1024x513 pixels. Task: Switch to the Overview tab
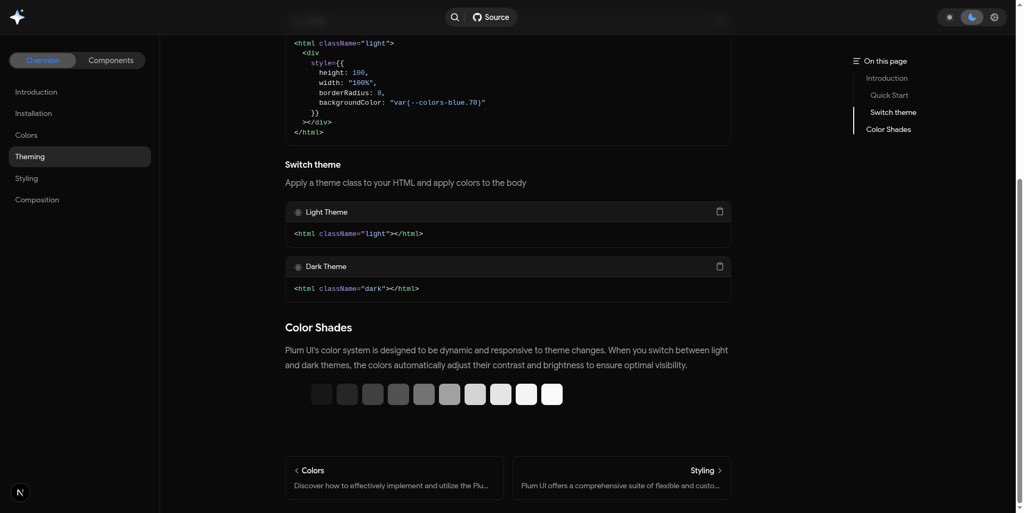43,61
